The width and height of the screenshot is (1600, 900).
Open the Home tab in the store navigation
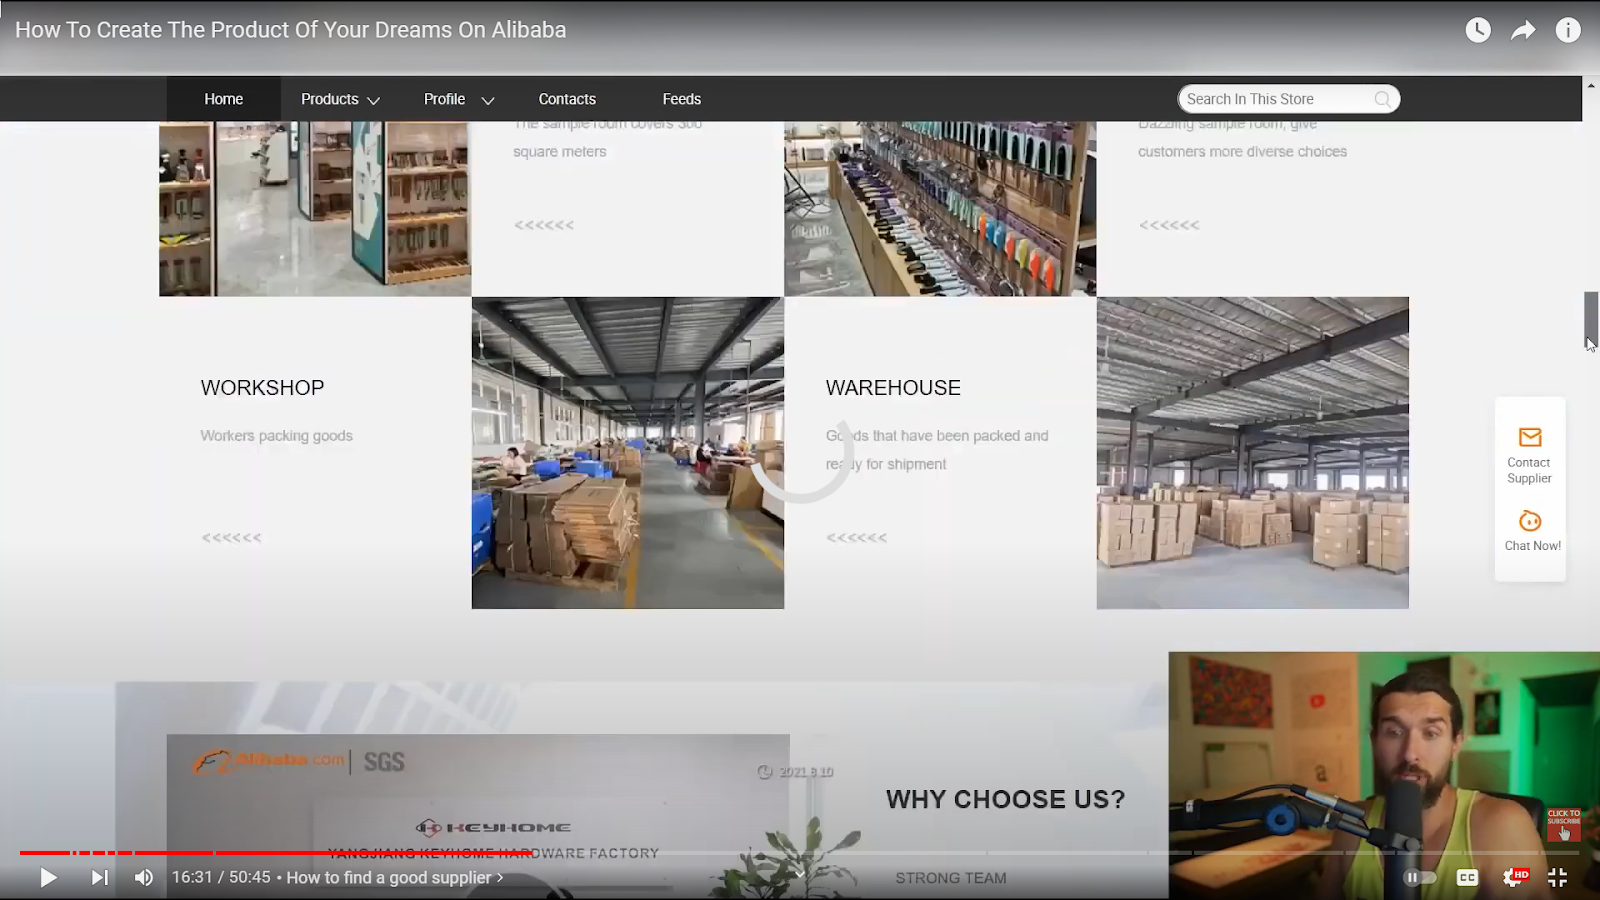[x=224, y=99]
